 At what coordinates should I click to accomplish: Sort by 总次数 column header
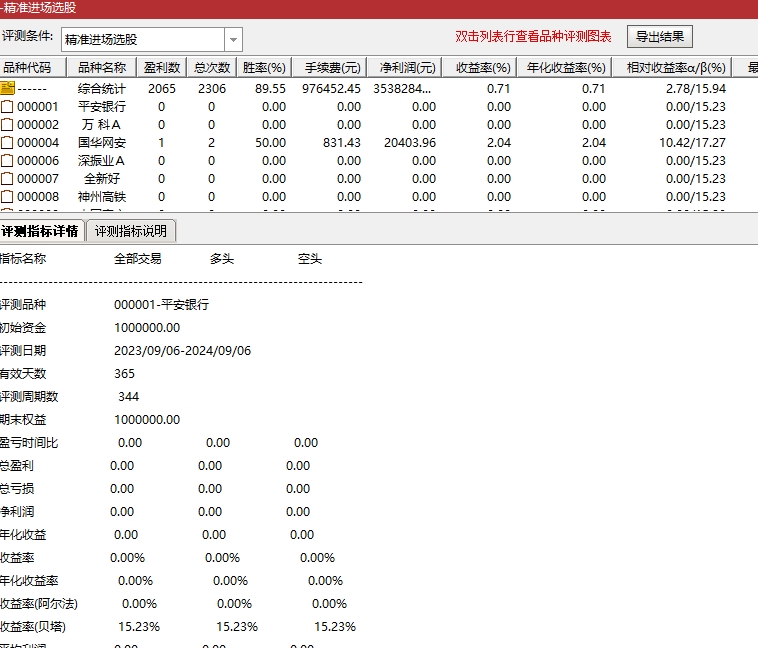click(x=212, y=68)
